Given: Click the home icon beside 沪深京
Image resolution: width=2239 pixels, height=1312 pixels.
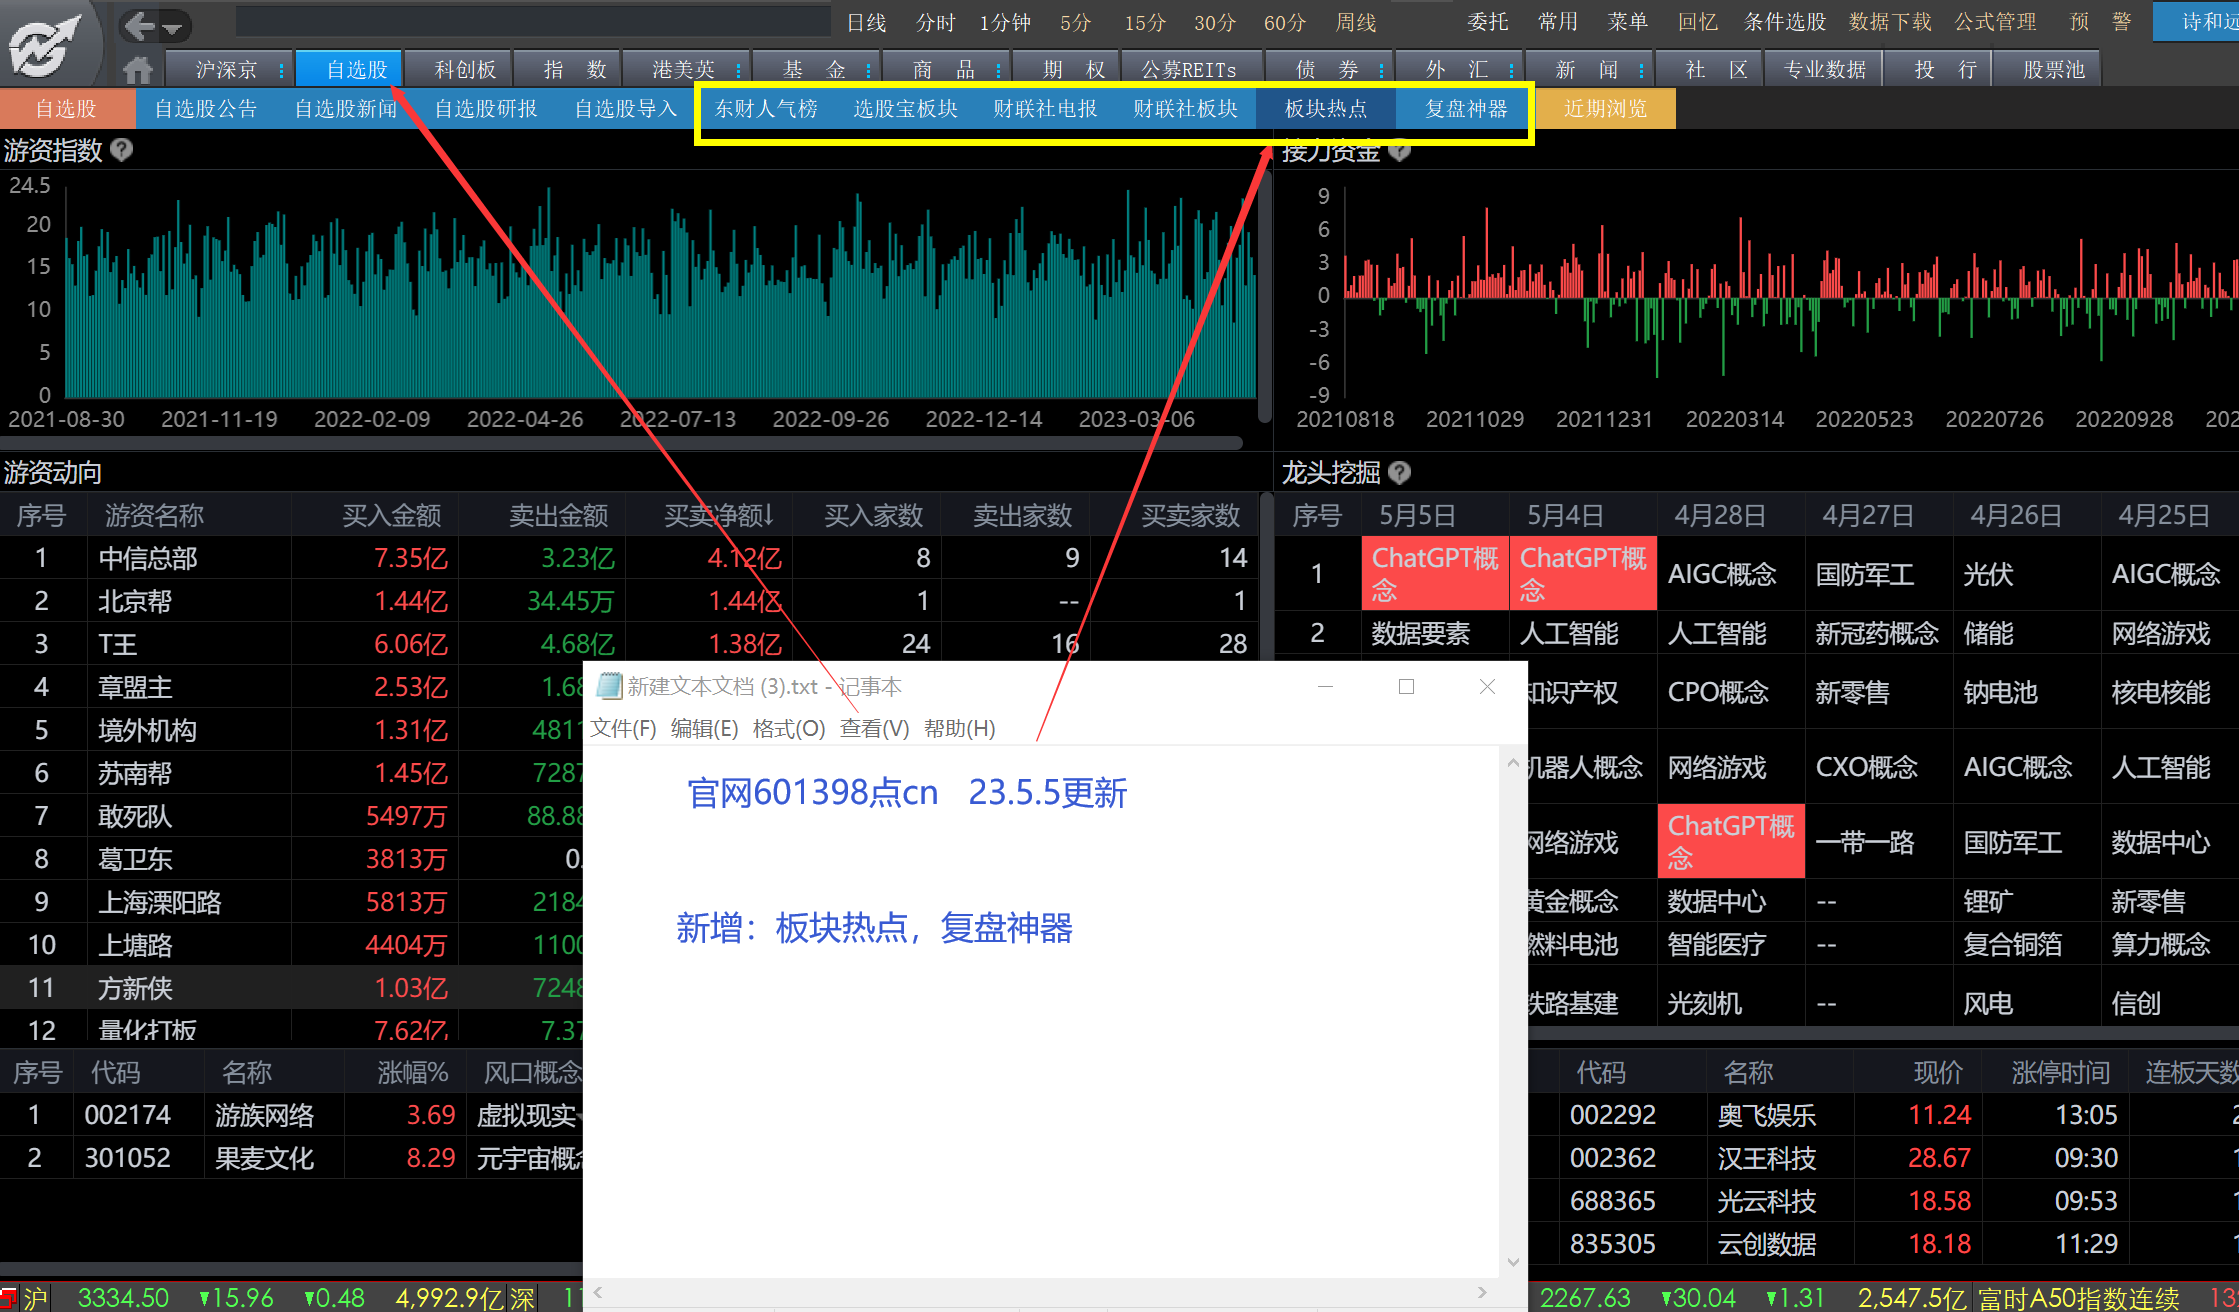Looking at the screenshot, I should click(138, 70).
